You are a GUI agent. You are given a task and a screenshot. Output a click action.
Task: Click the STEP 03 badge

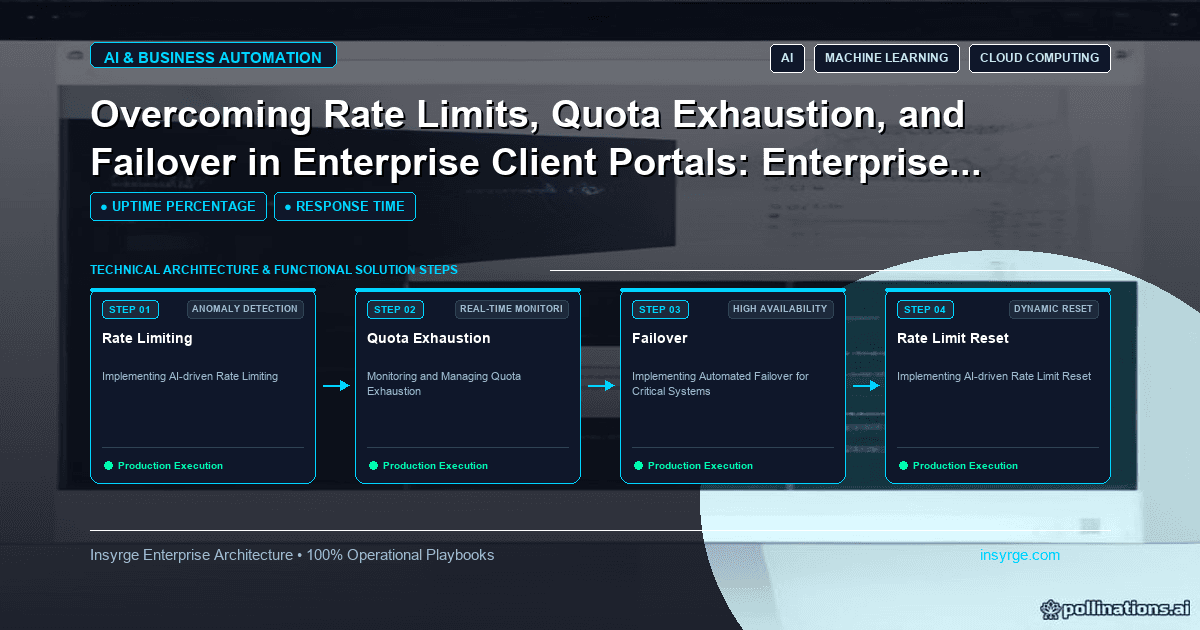(x=660, y=309)
